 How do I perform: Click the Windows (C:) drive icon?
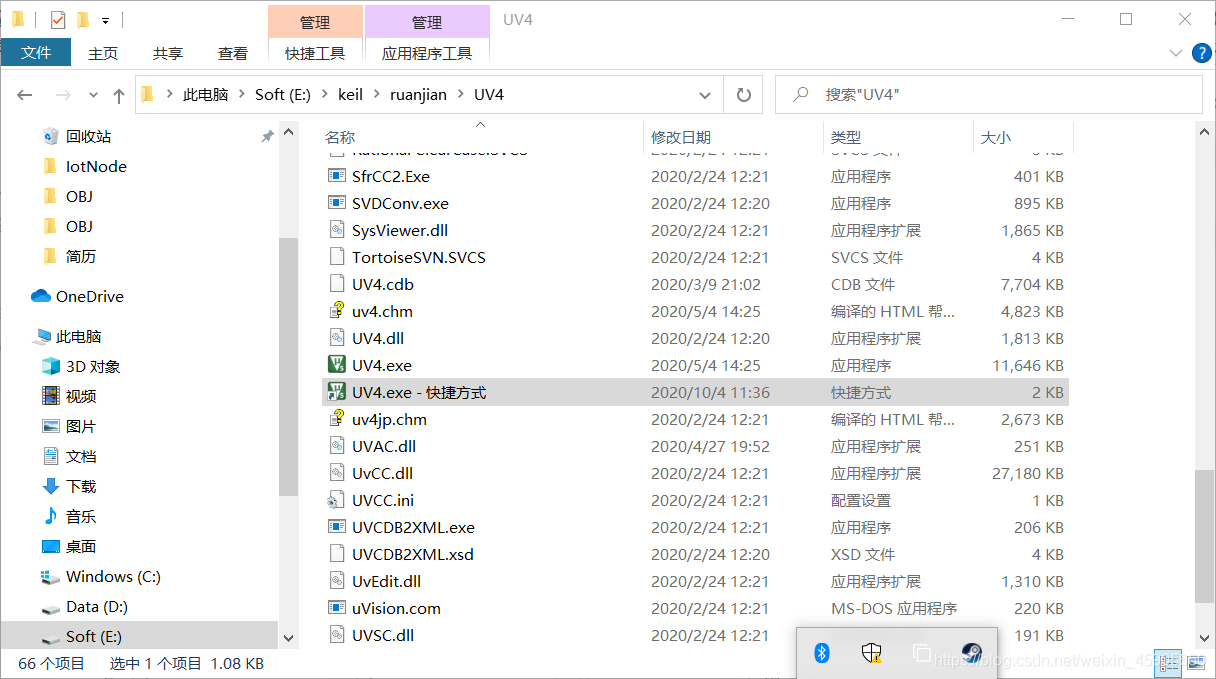(51, 576)
